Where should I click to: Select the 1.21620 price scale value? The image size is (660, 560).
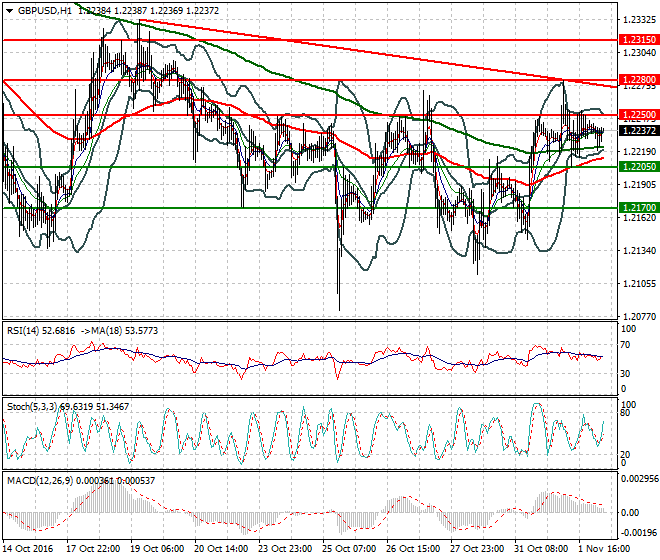(x=639, y=218)
